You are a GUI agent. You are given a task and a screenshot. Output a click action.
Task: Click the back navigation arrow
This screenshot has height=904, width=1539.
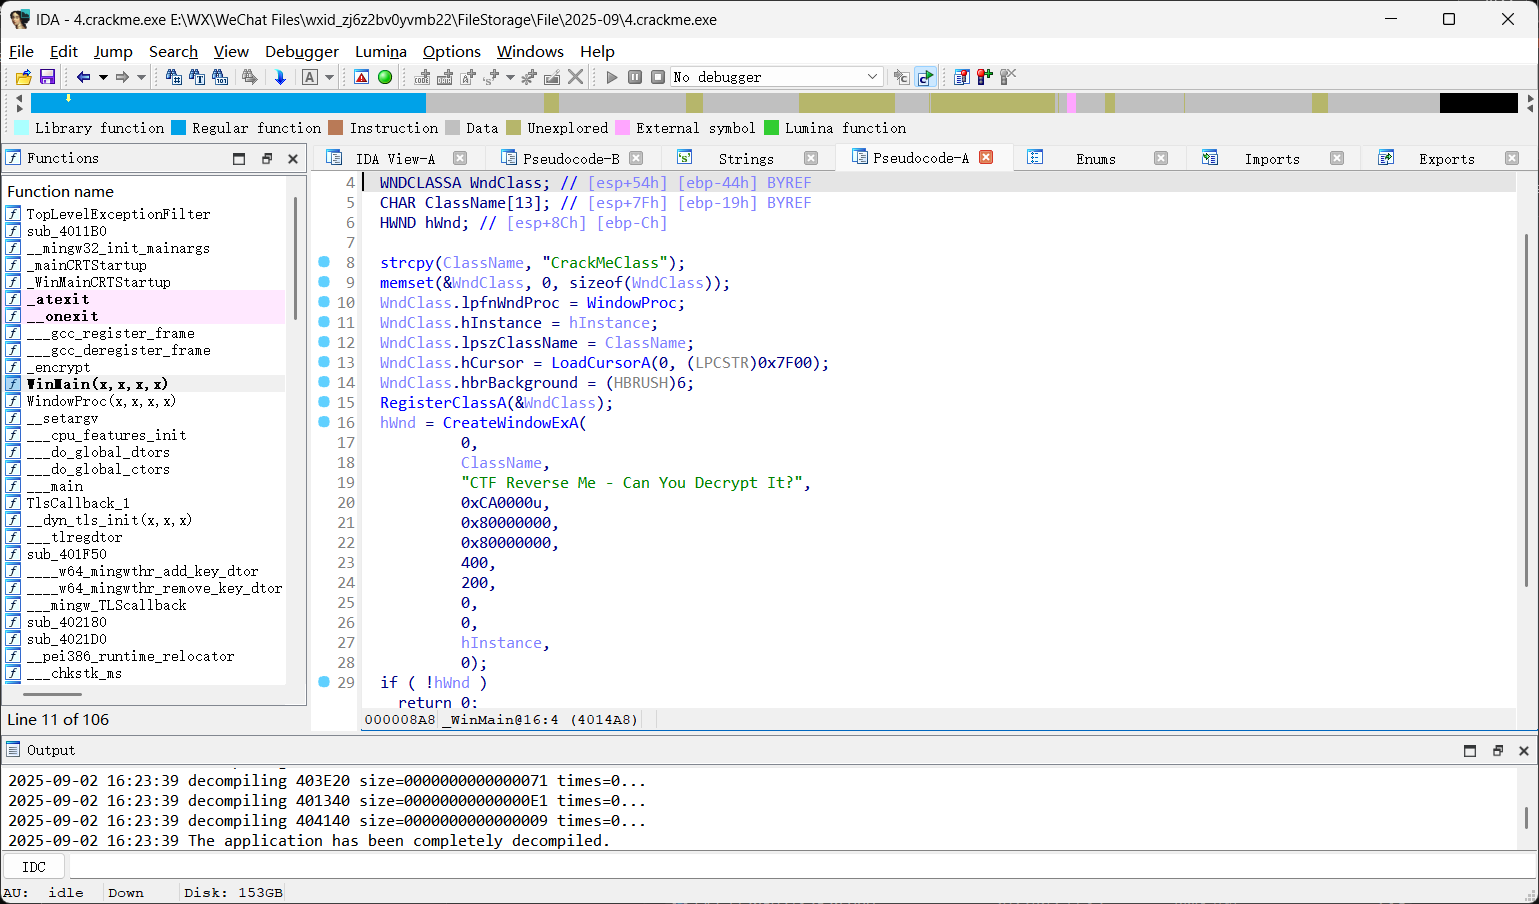pyautogui.click(x=83, y=77)
